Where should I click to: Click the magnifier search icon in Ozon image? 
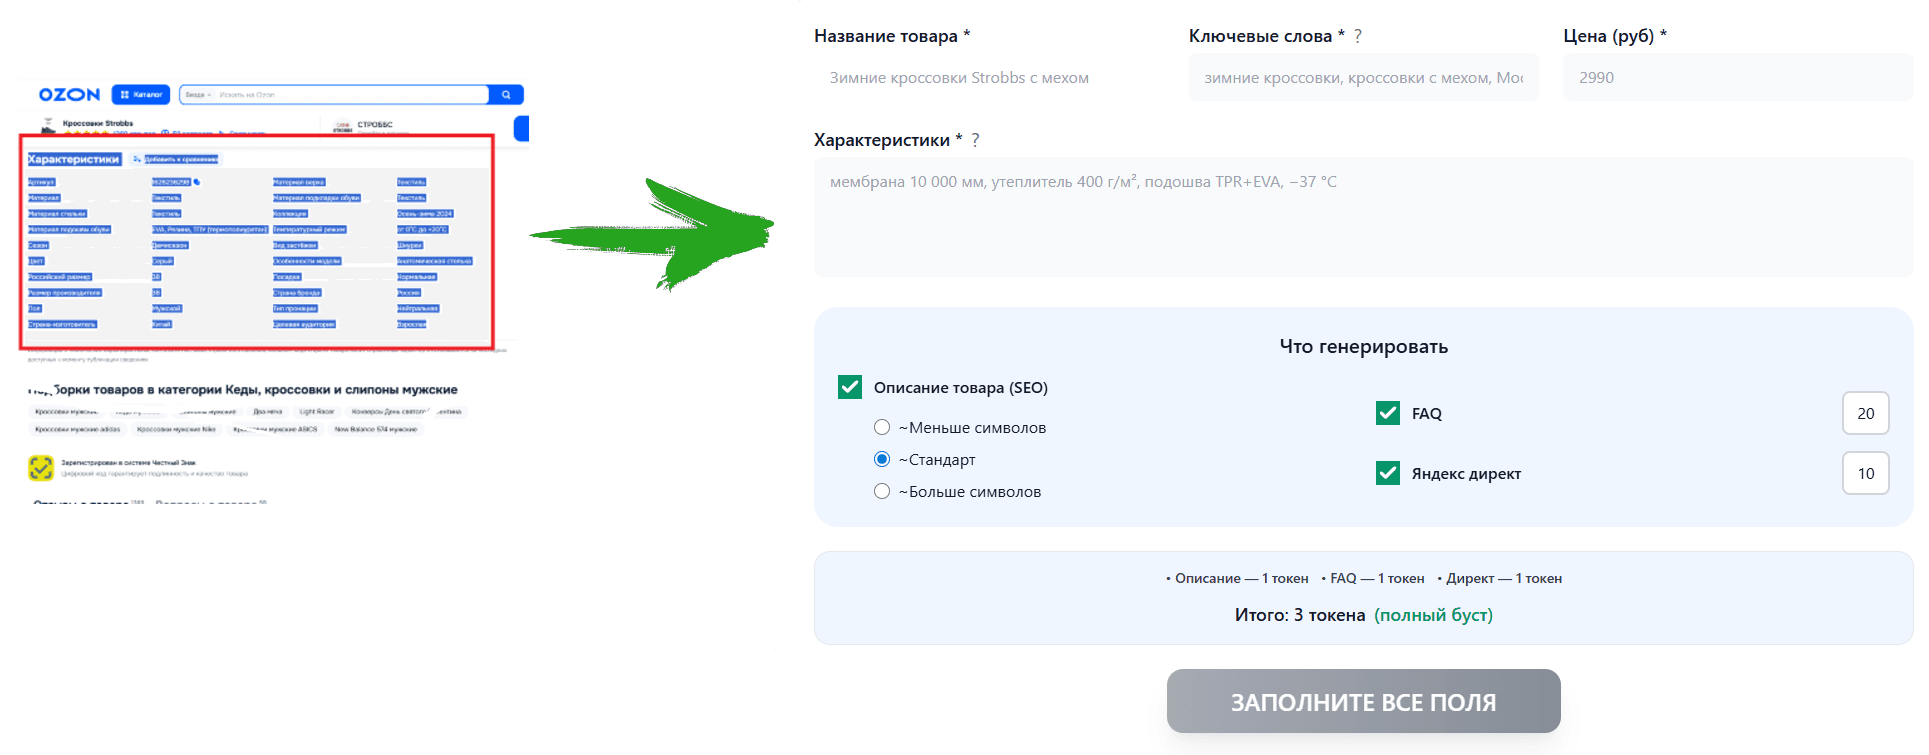pyautogui.click(x=506, y=95)
